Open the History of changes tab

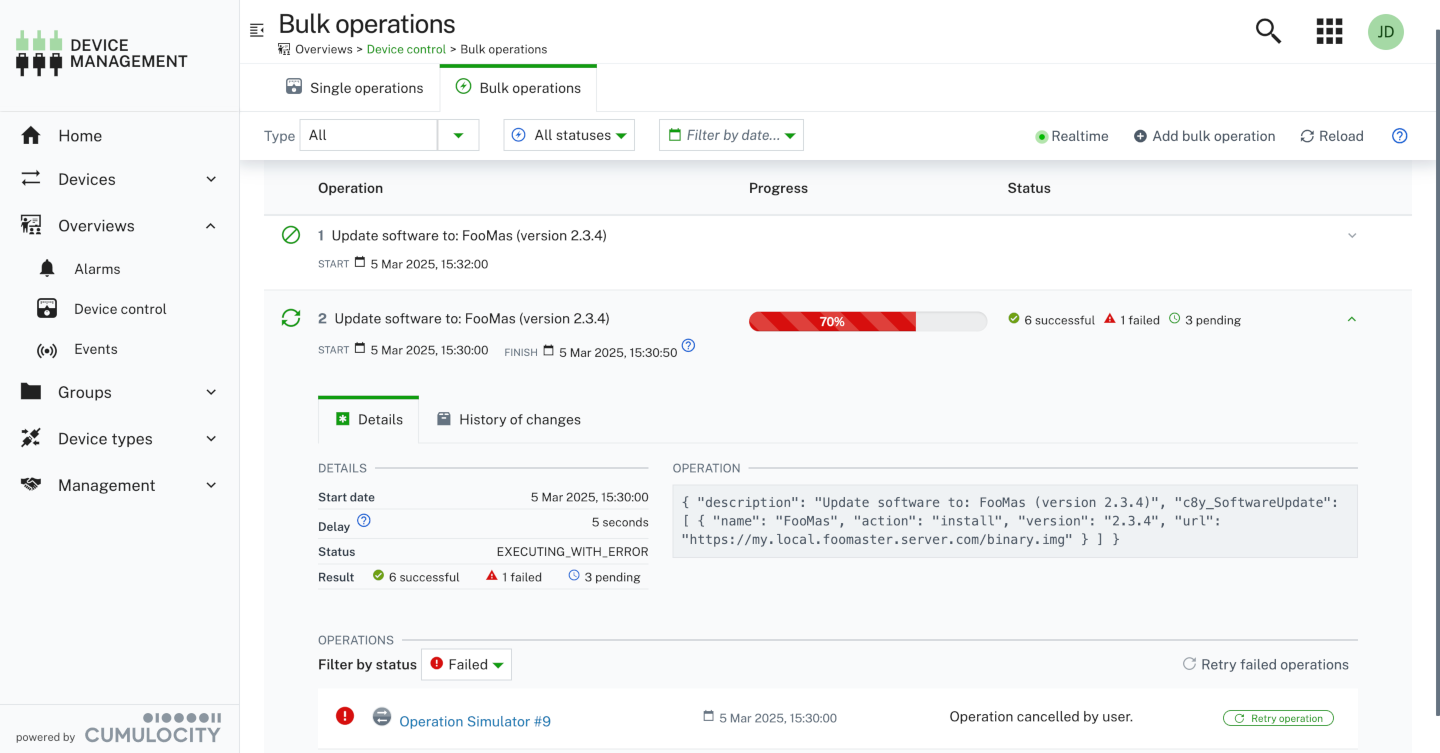(508, 419)
